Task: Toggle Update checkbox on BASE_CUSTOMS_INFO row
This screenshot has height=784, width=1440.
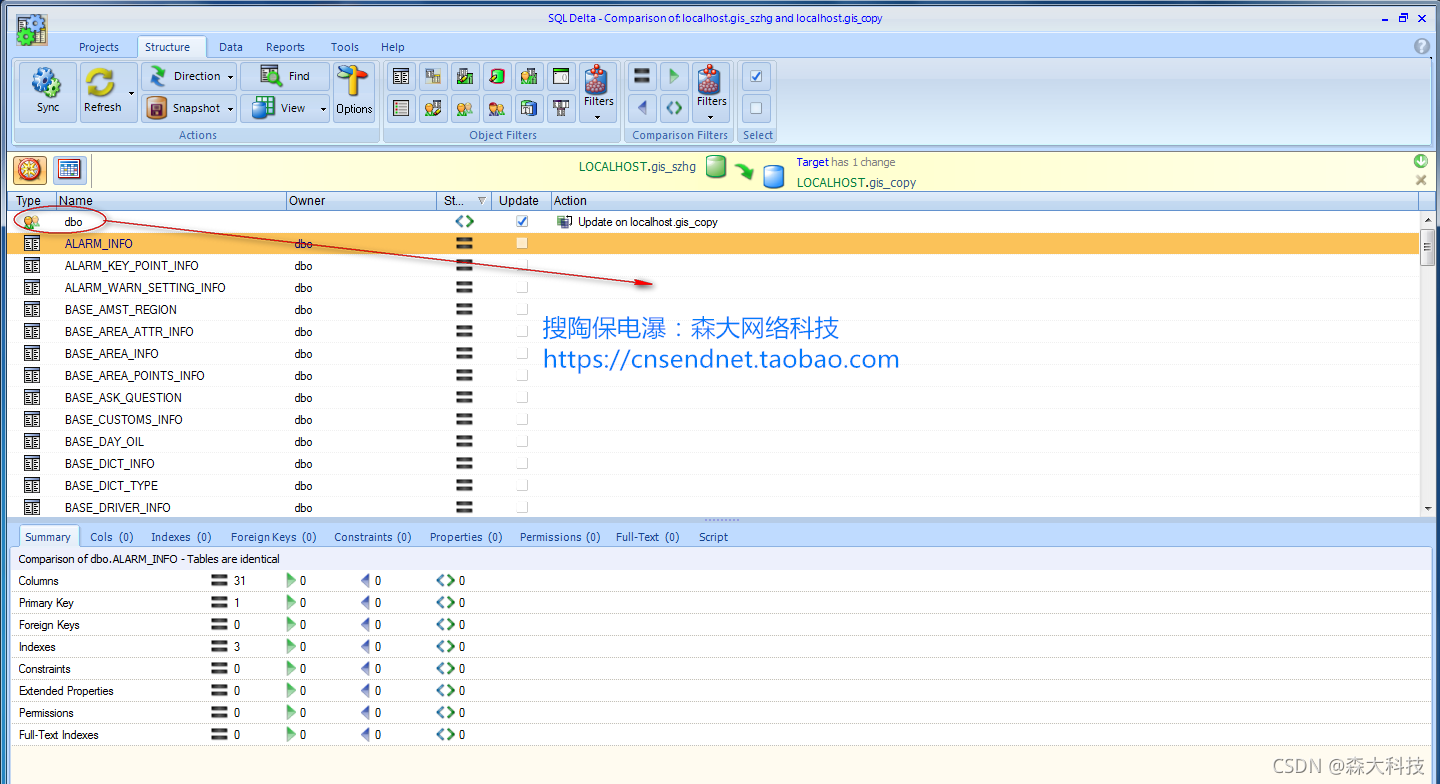Action: pos(522,419)
